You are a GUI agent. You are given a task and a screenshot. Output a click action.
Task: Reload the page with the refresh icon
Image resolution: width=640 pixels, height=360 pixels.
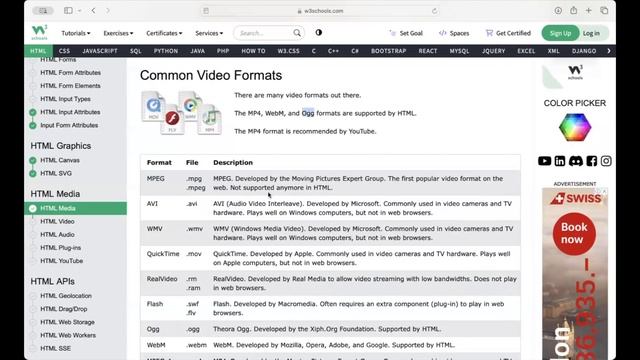point(434,11)
